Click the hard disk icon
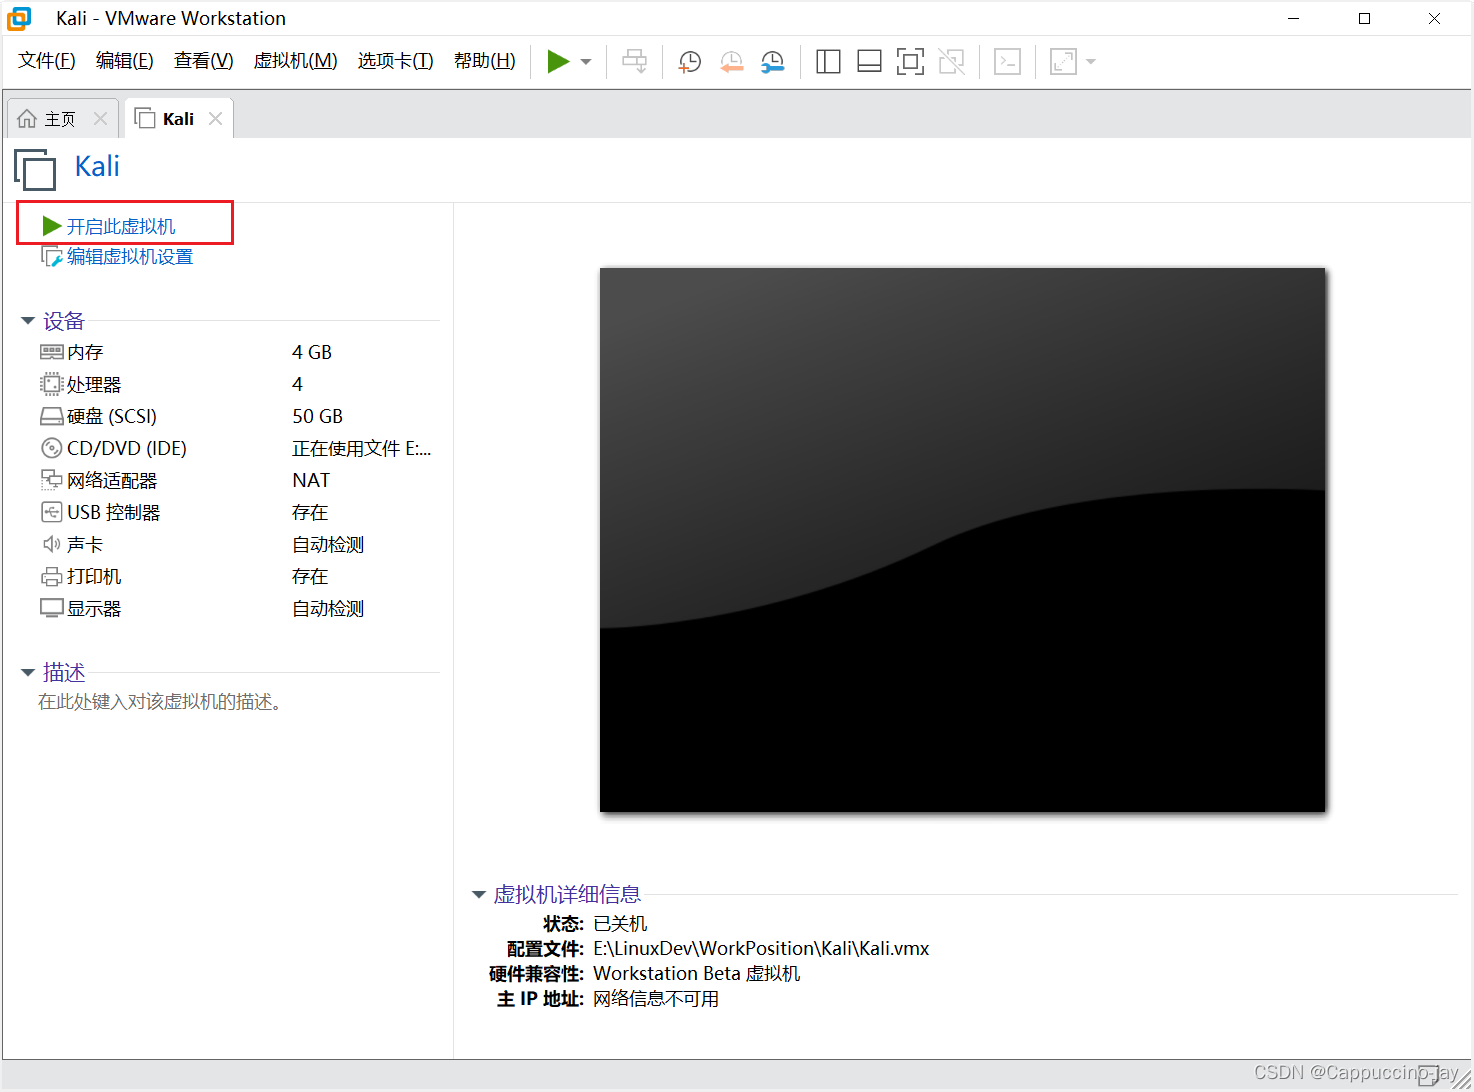This screenshot has width=1474, height=1092. [52, 416]
